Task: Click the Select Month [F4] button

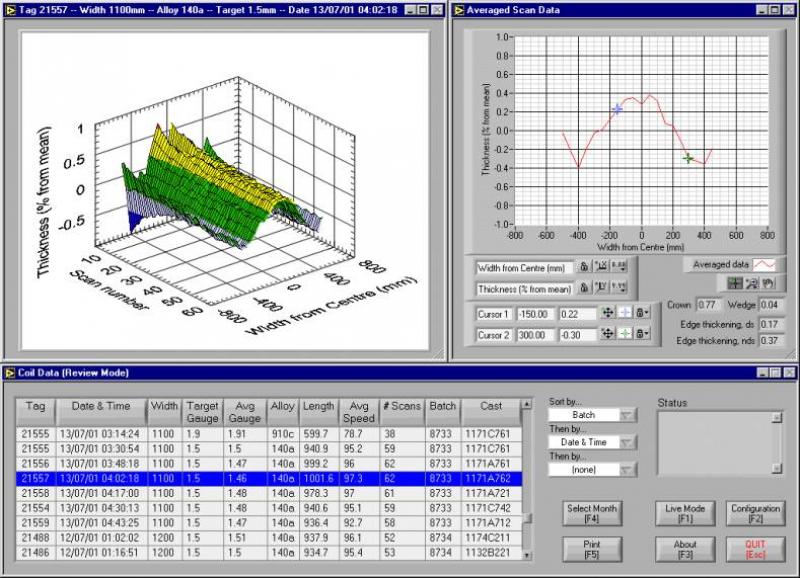Action: [592, 513]
